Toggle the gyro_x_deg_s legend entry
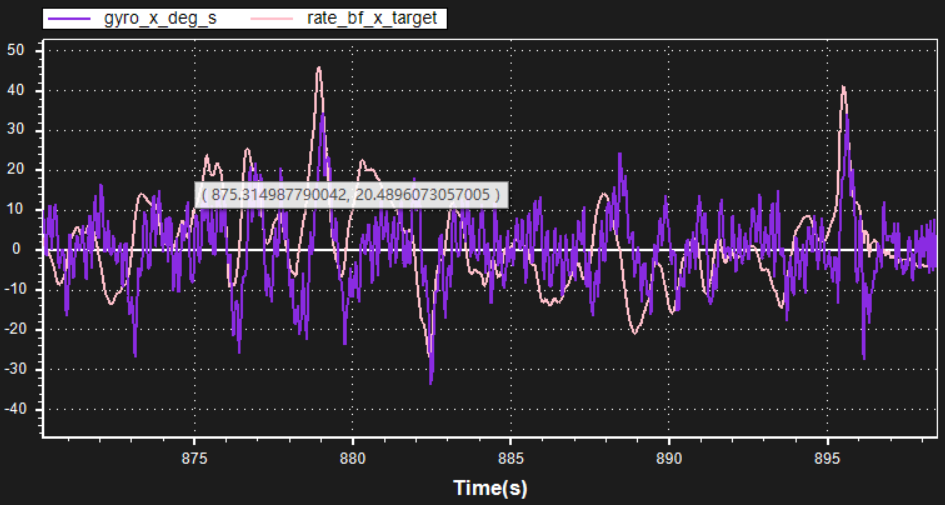This screenshot has width=945, height=505. 131,18
